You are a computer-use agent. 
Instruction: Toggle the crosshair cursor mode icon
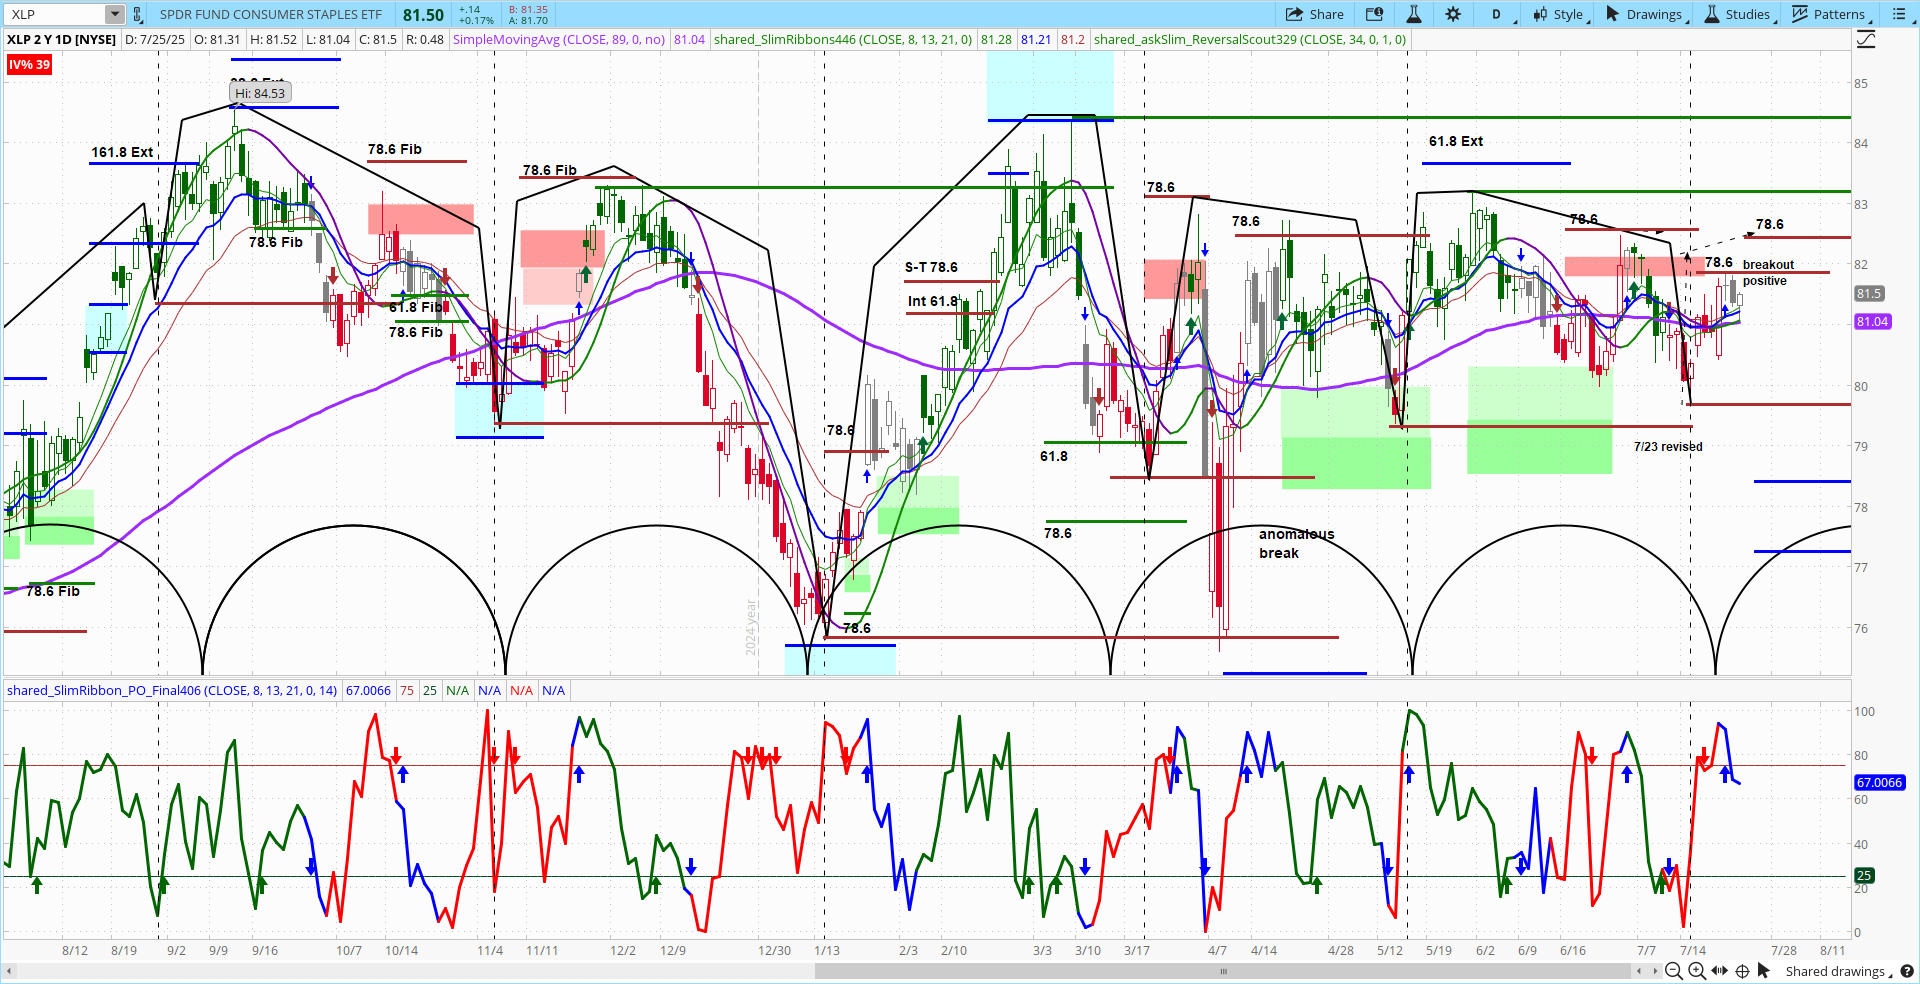[1743, 971]
